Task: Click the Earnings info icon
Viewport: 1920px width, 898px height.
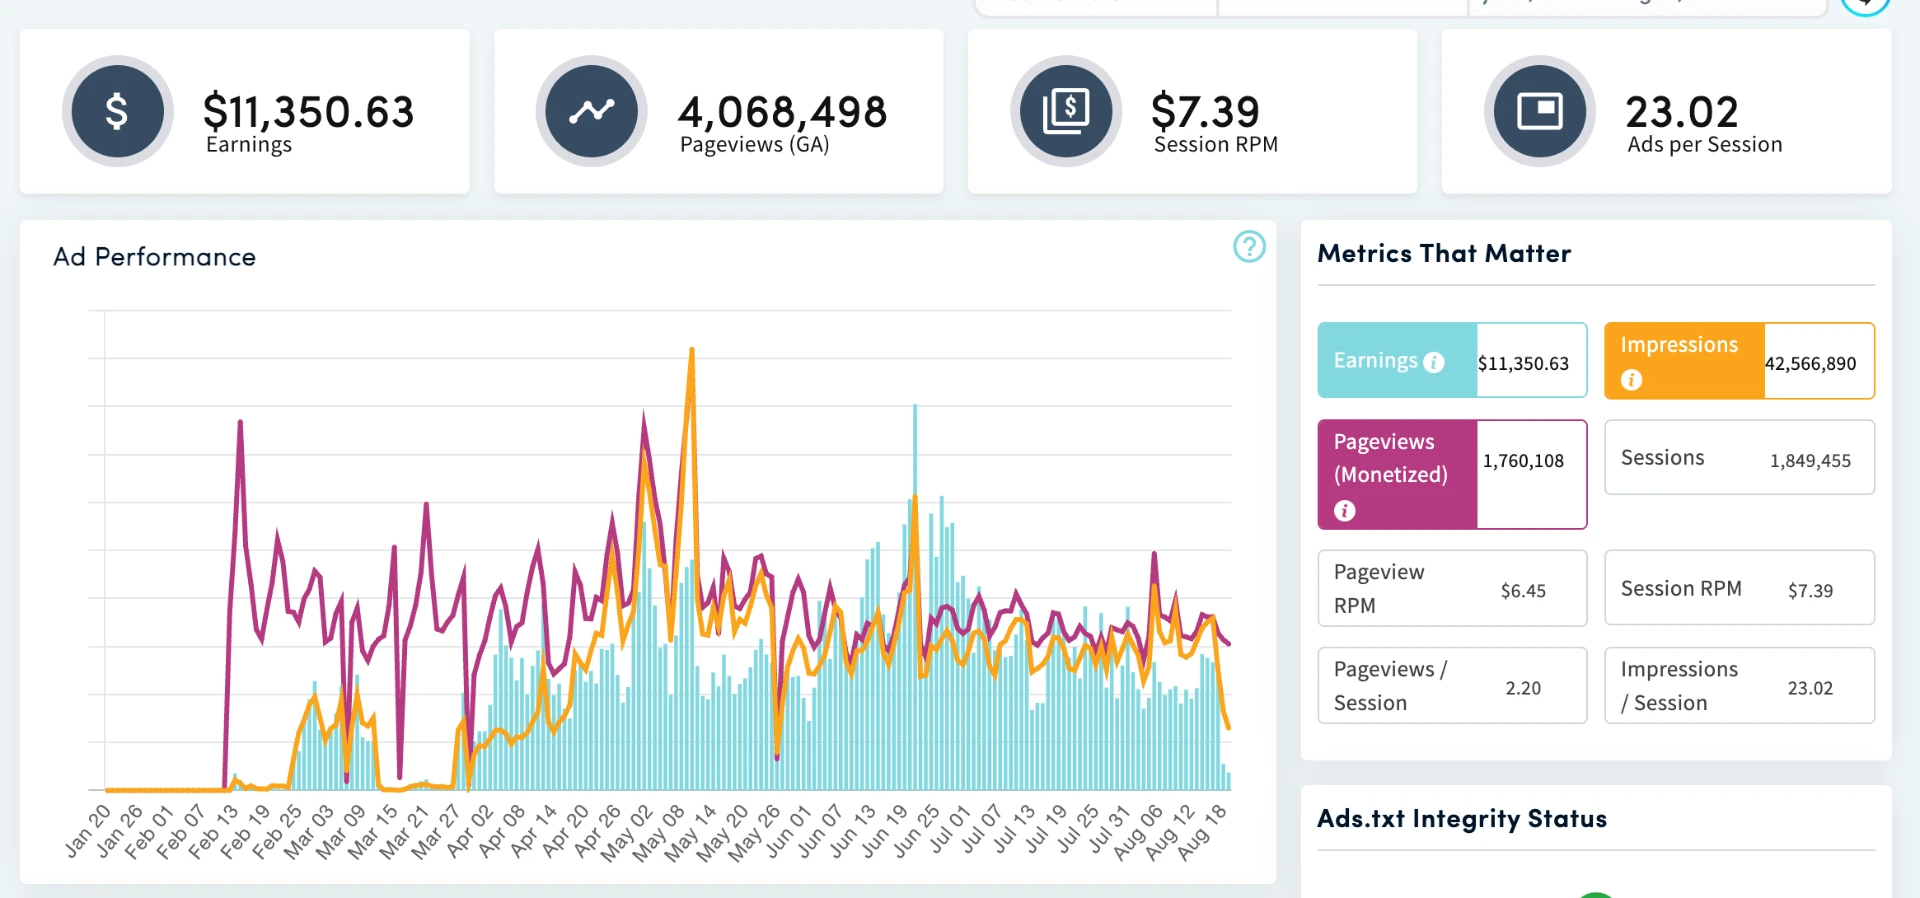Action: pos(1434,362)
